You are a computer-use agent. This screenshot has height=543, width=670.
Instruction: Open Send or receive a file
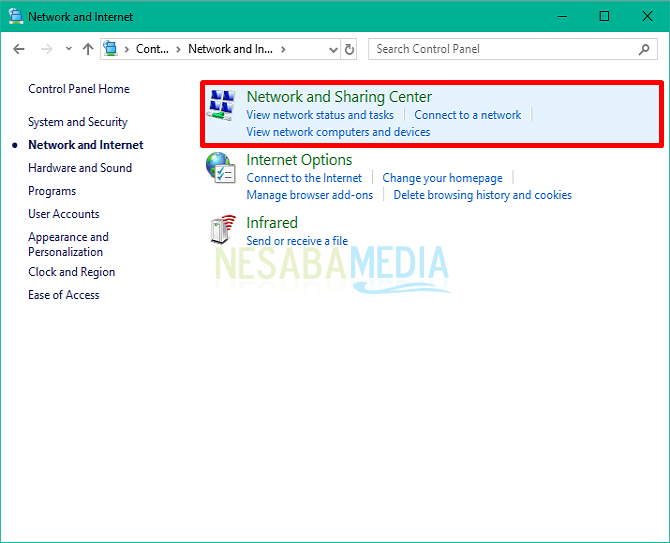point(297,241)
